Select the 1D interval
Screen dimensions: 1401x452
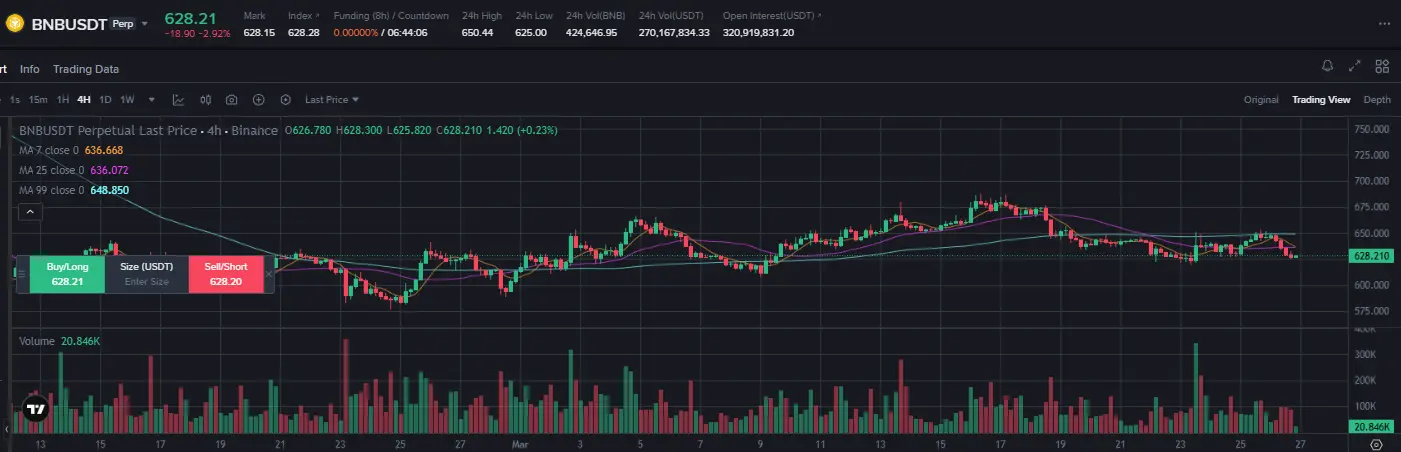point(105,100)
